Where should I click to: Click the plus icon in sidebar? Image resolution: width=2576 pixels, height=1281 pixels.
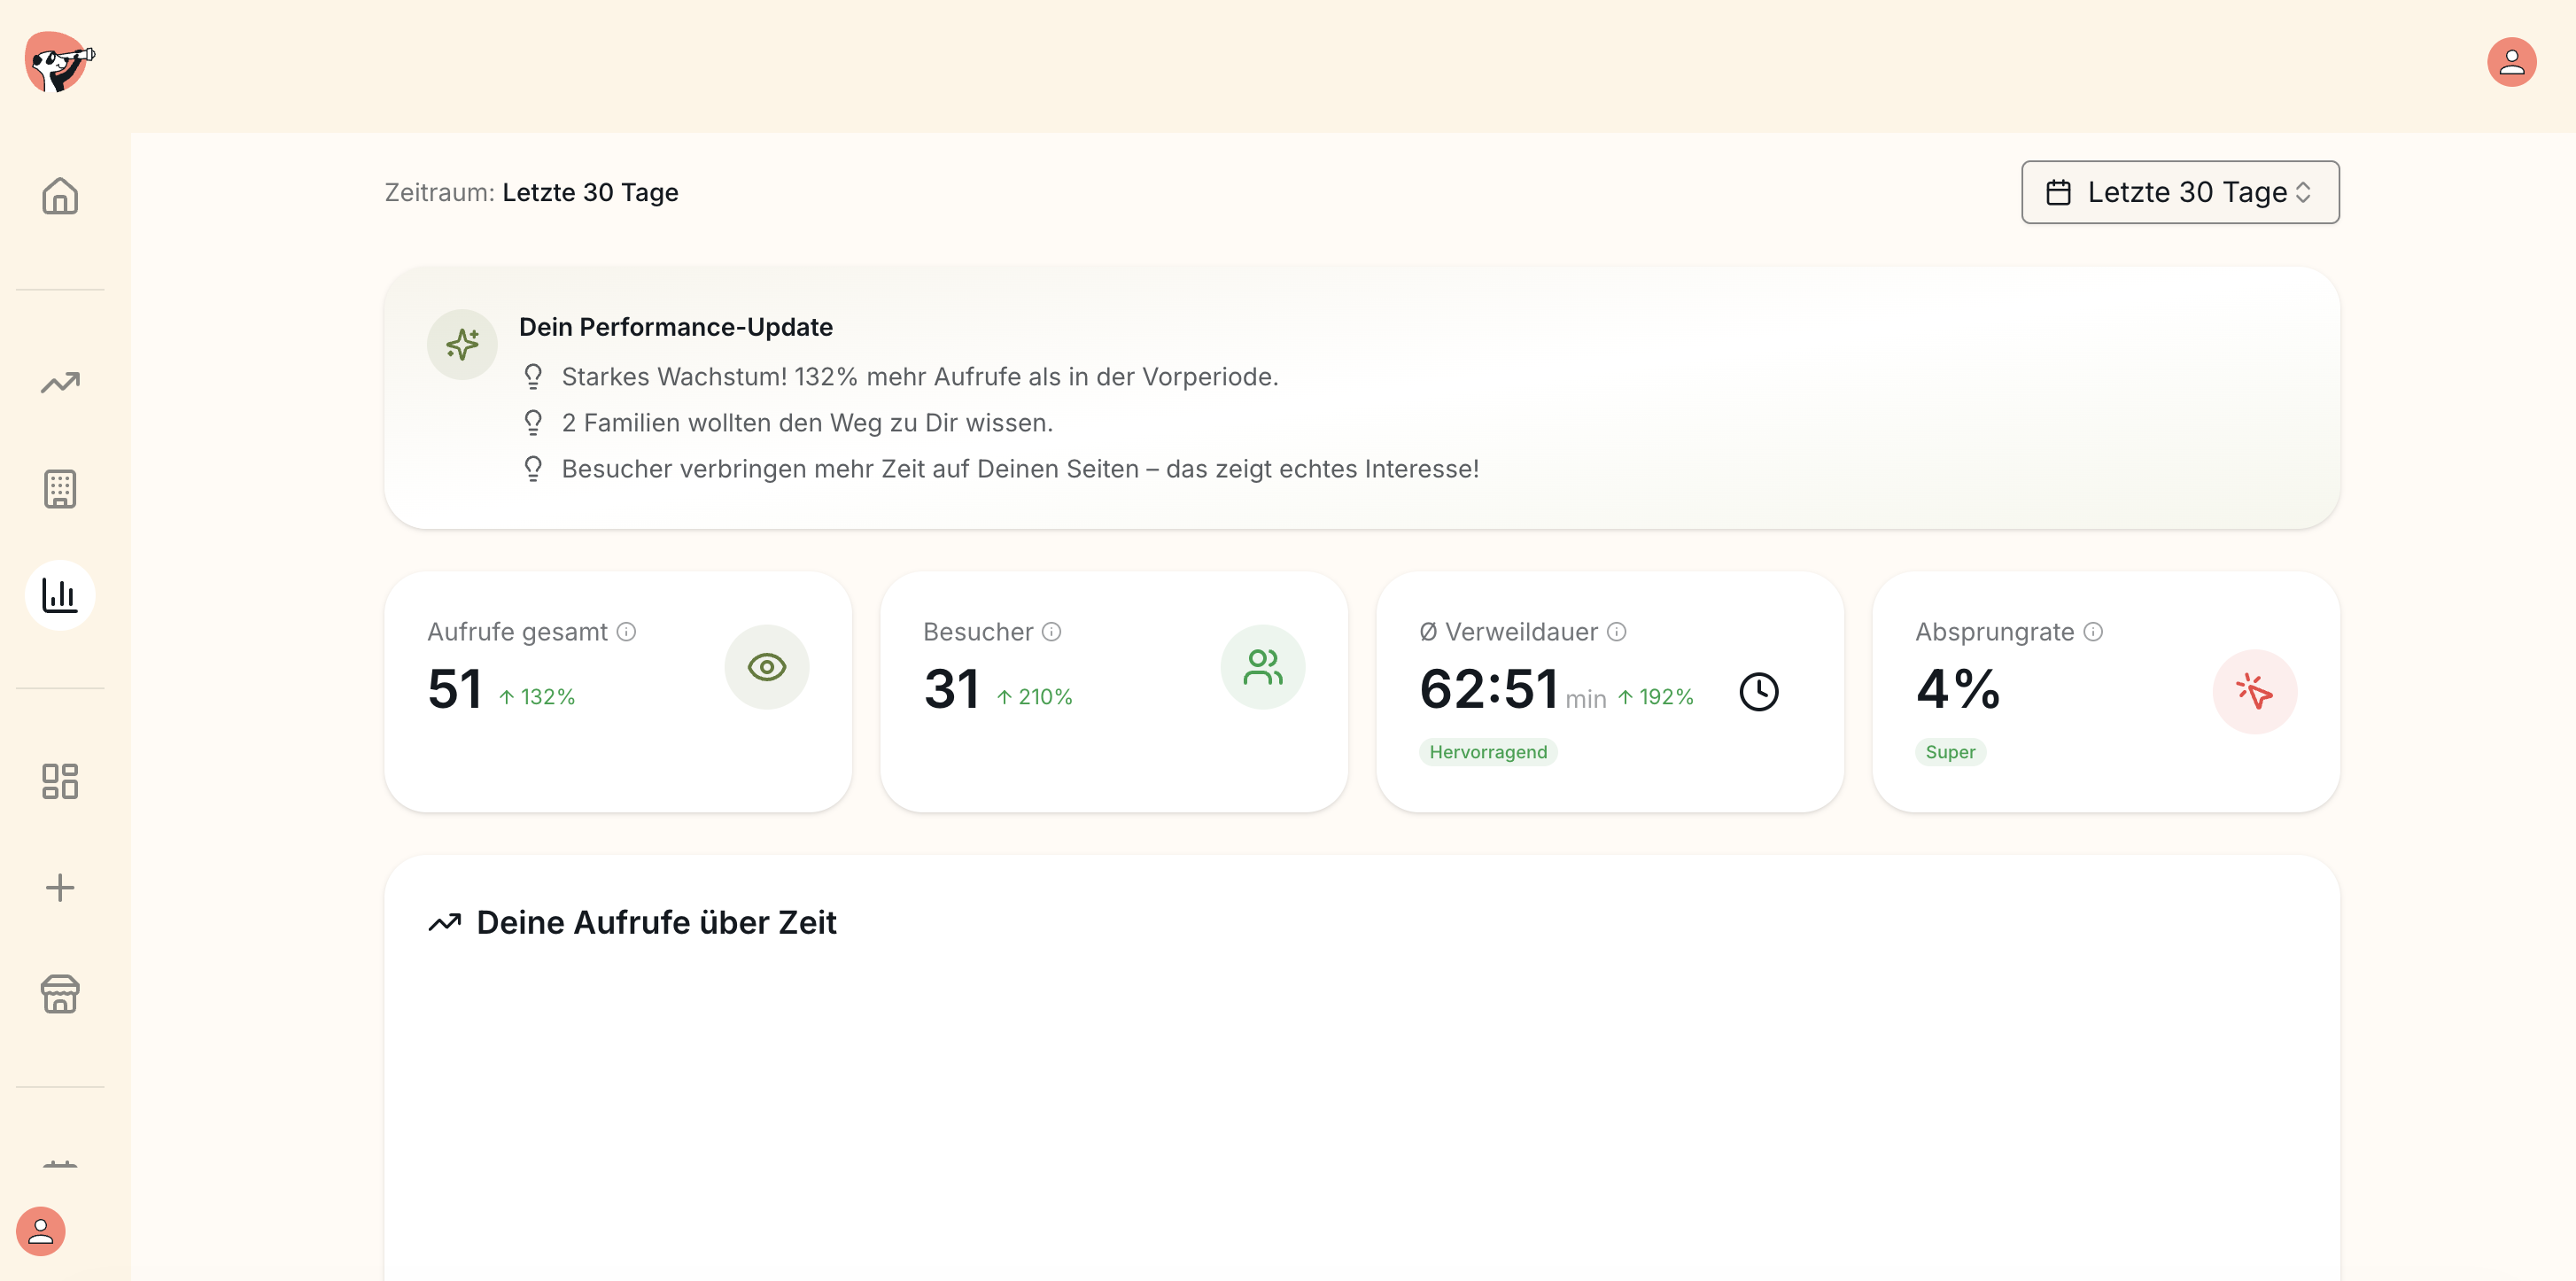click(x=60, y=887)
